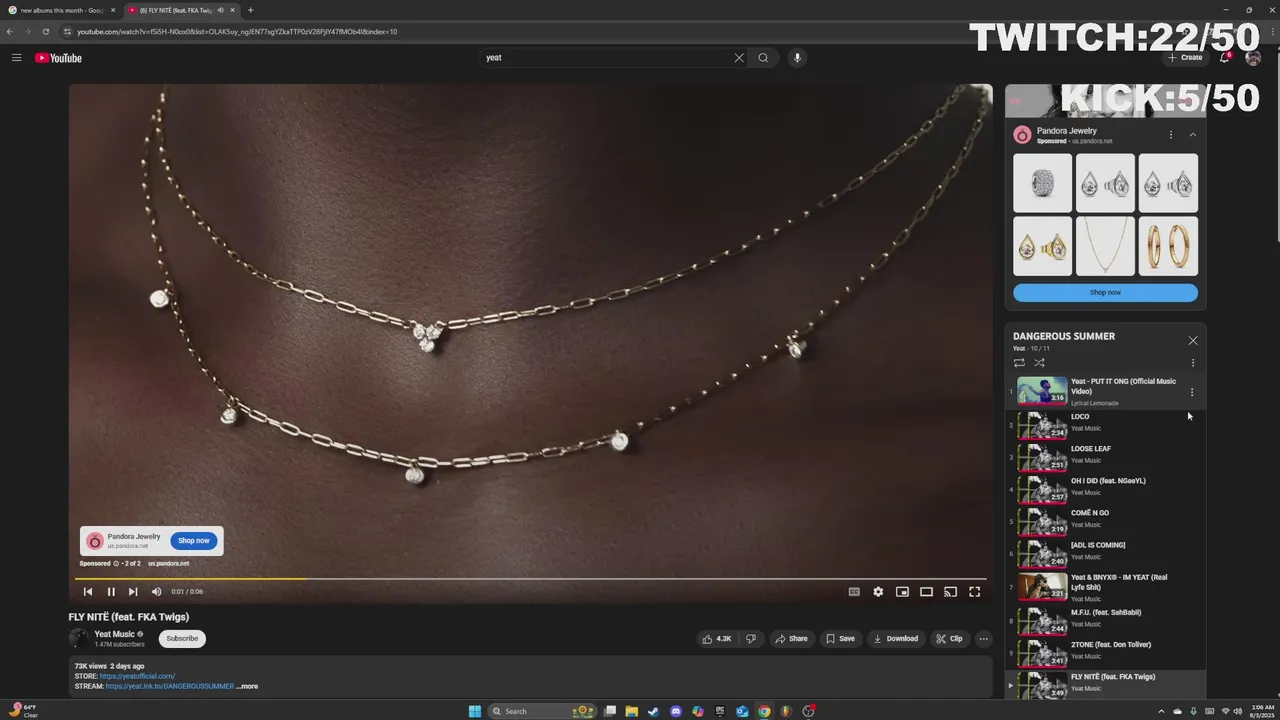1280x720 pixels.
Task: Save the video to a playlist
Action: click(840, 638)
